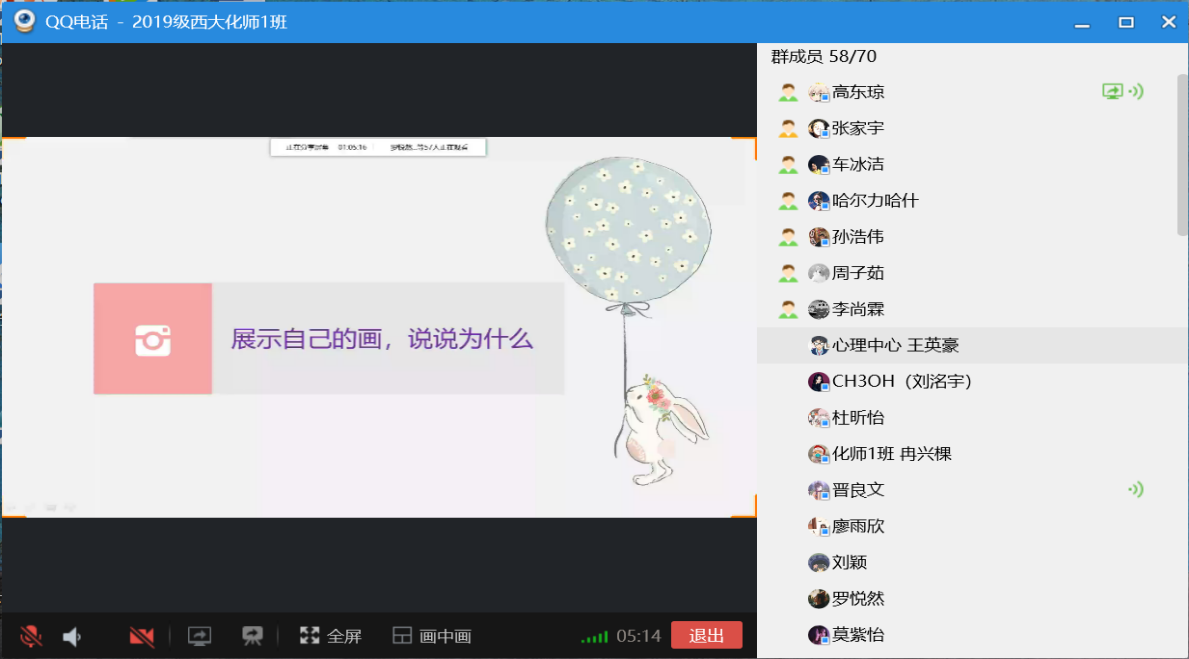Image resolution: width=1189 pixels, height=659 pixels.
Task: Select CH3OH (刘洺宇) in the member list
Action: (901, 382)
